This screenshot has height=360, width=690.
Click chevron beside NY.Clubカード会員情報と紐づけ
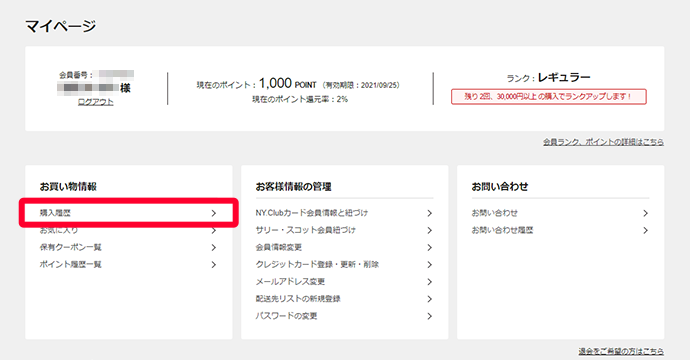point(429,213)
